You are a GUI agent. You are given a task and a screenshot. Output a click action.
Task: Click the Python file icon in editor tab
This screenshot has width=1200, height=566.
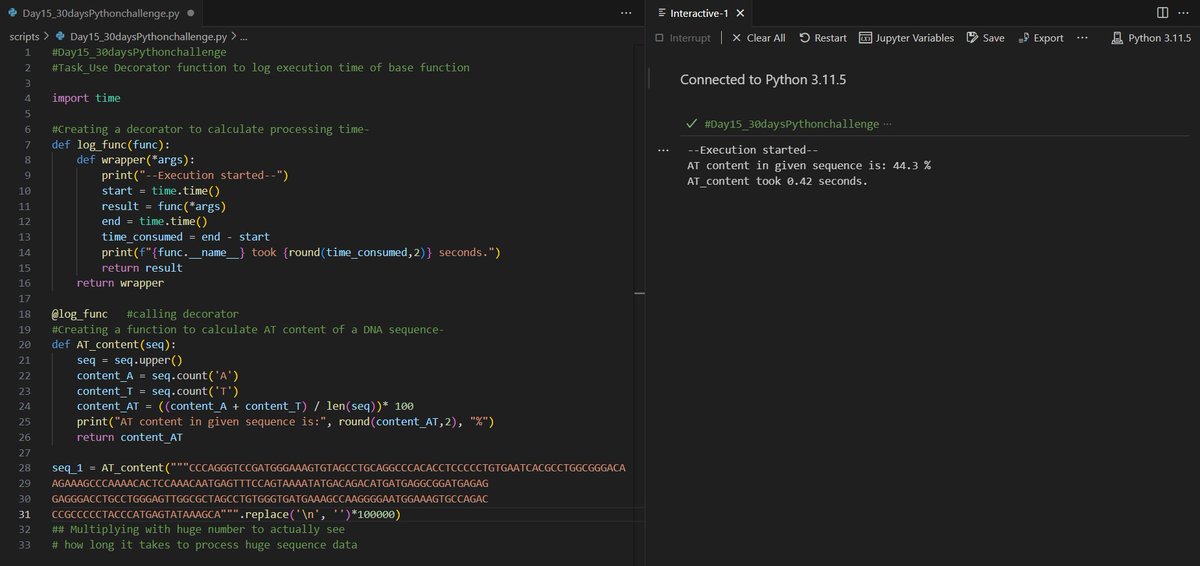coord(11,12)
